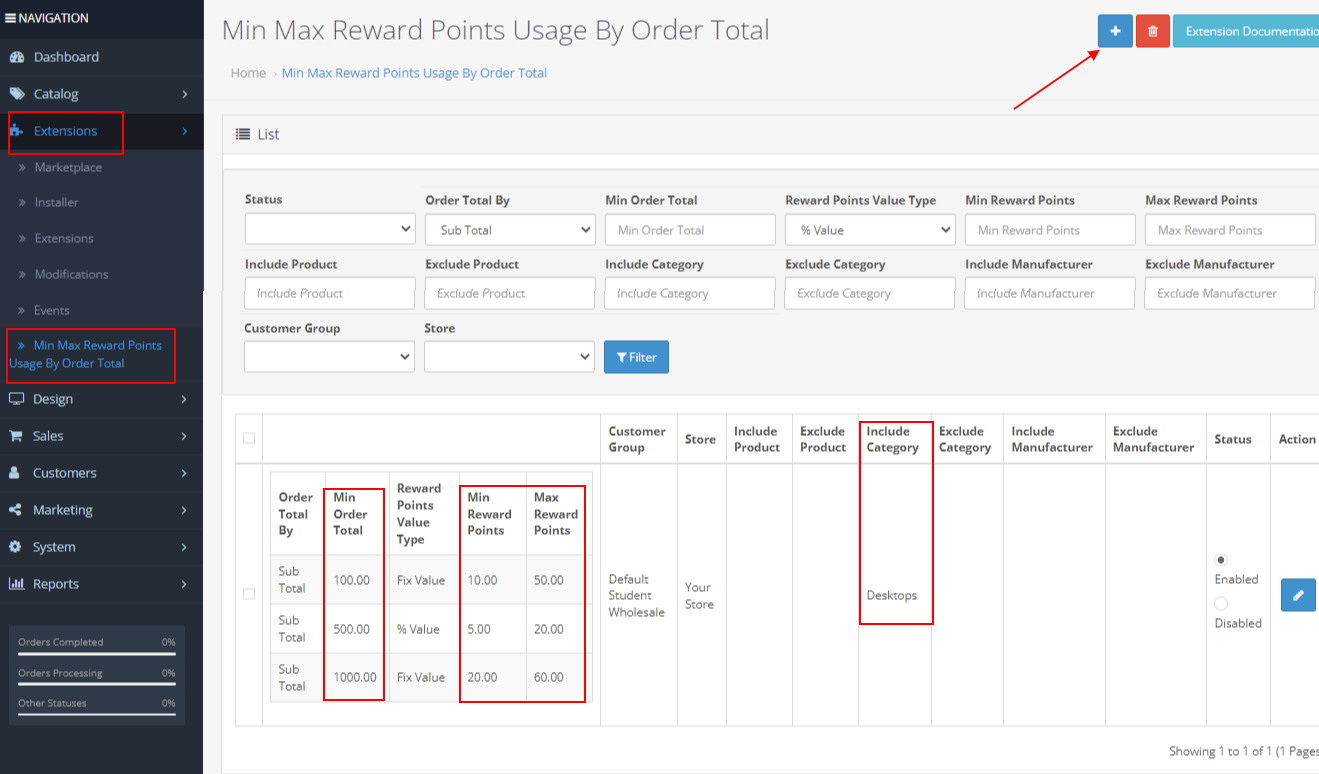The width and height of the screenshot is (1319, 774).
Task: Click the Dashboard gauge icon in sidebar
Action: pos(16,57)
